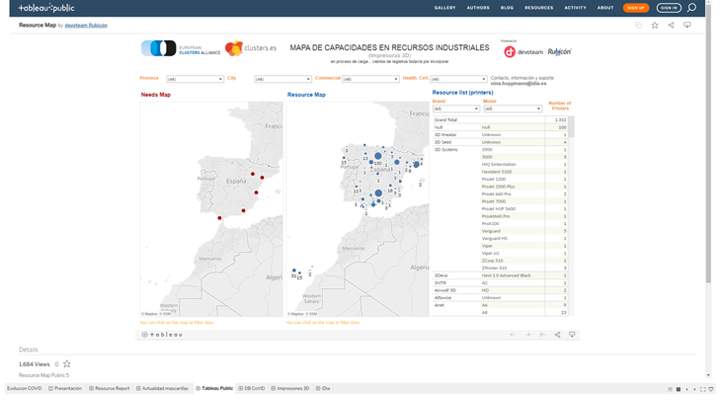This screenshot has width=720, height=400.
Task: Go to the Authors menu item
Action: [x=478, y=8]
